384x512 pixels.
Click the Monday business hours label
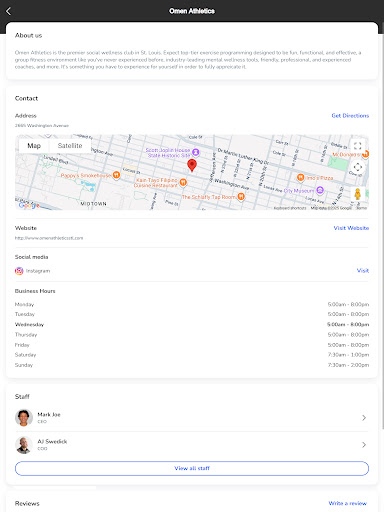[x=24, y=304]
